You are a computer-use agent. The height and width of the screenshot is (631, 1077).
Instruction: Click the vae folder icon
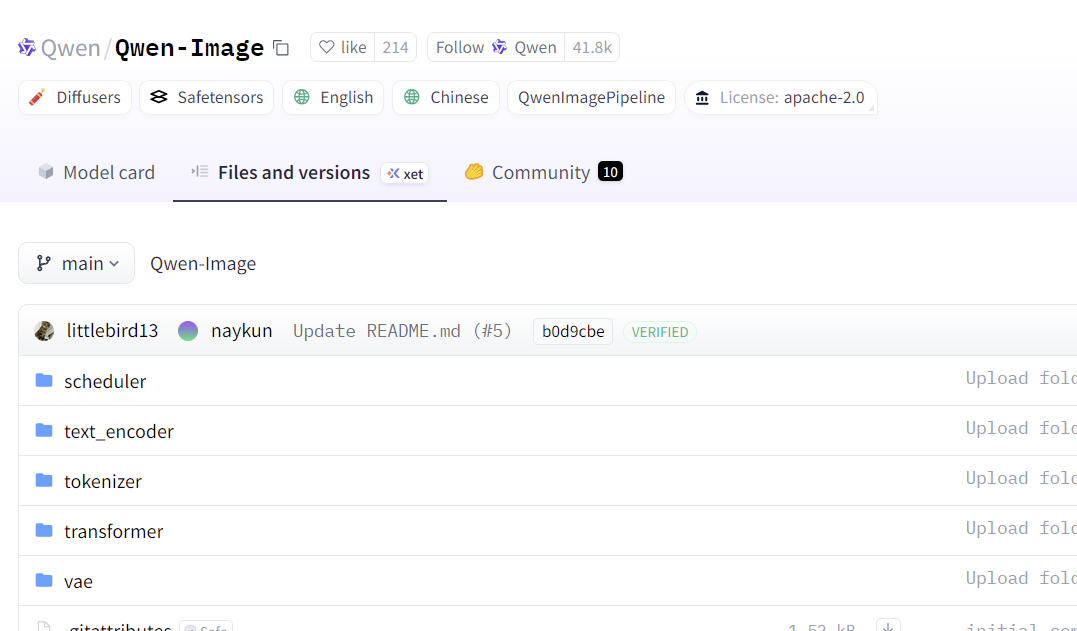(x=44, y=581)
